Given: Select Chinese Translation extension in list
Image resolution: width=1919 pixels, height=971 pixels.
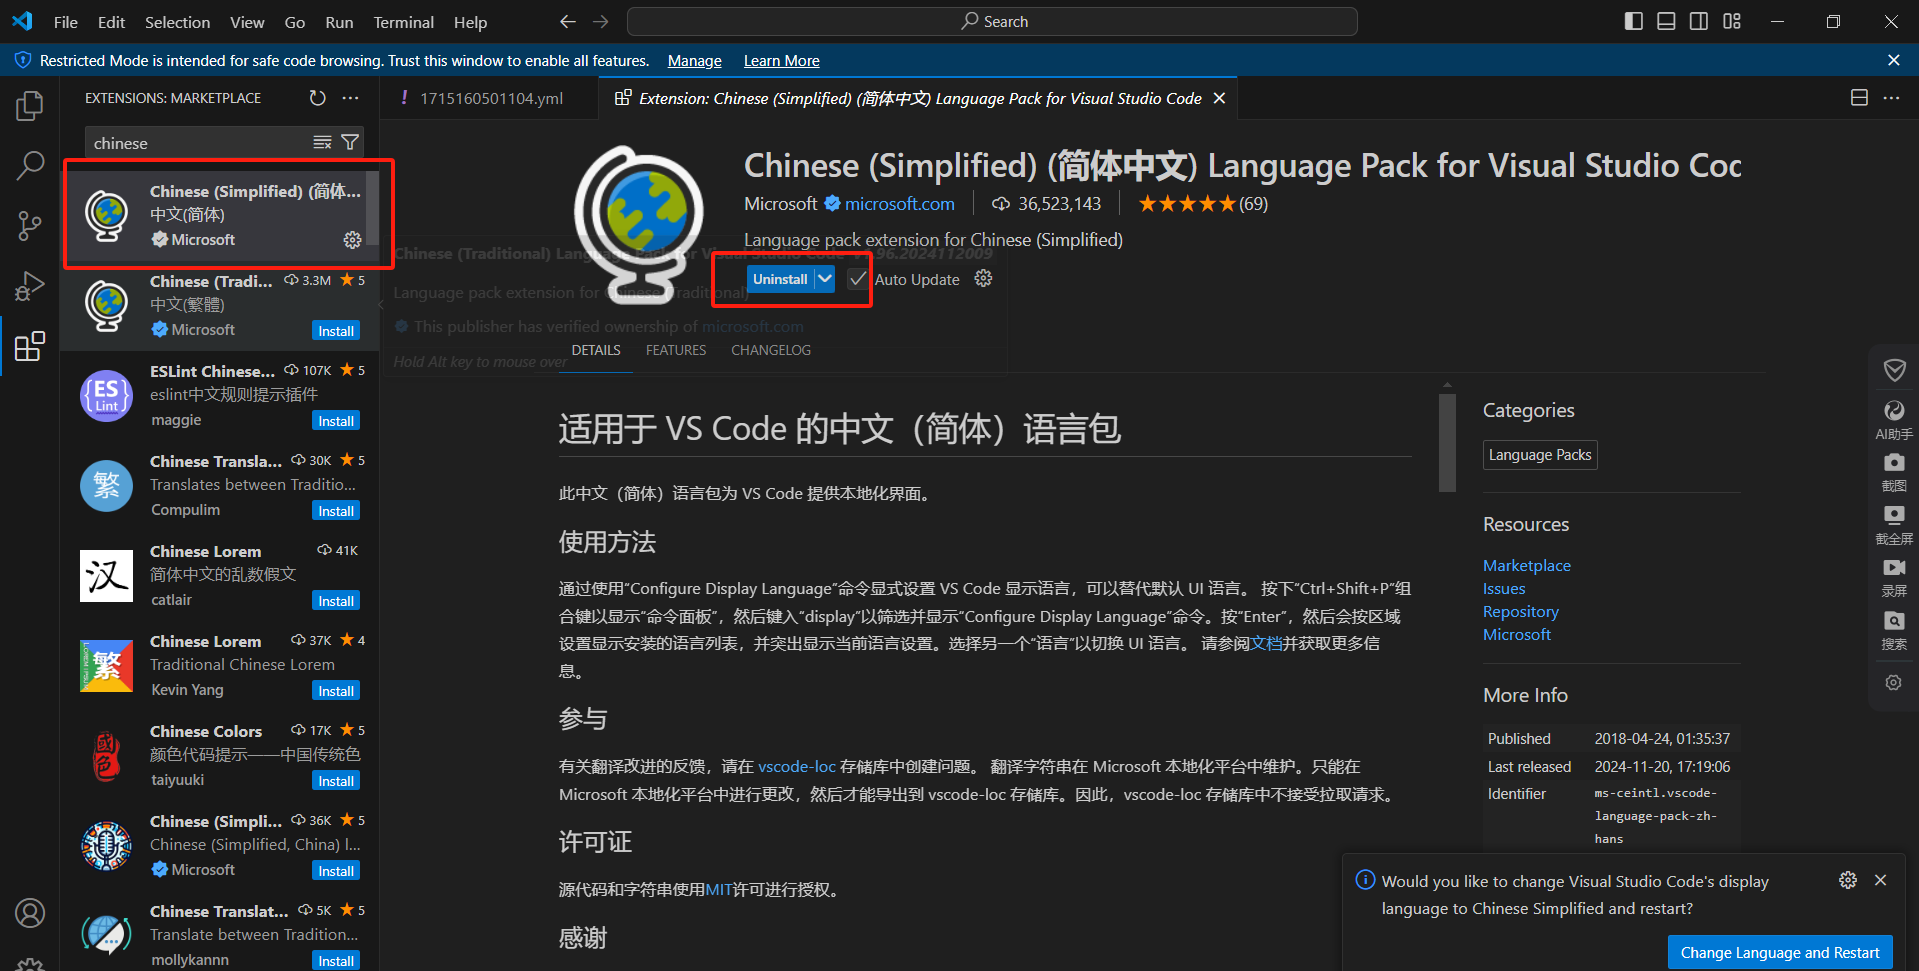Looking at the screenshot, I should click(220, 486).
